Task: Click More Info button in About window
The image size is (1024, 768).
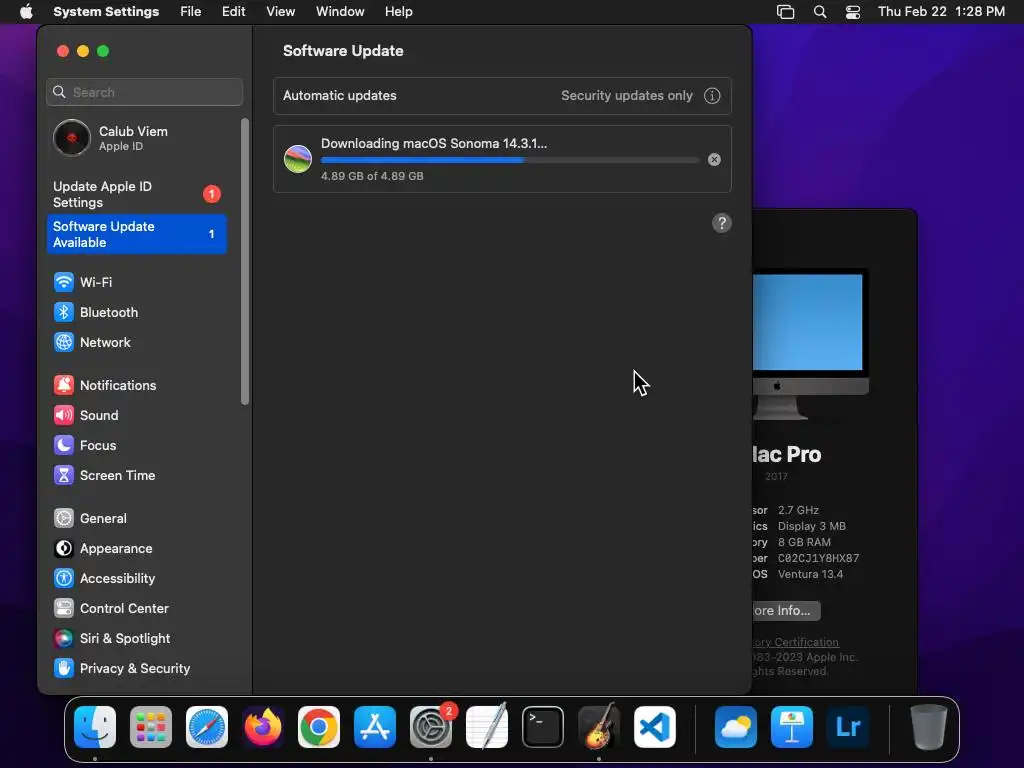Action: [x=784, y=611]
